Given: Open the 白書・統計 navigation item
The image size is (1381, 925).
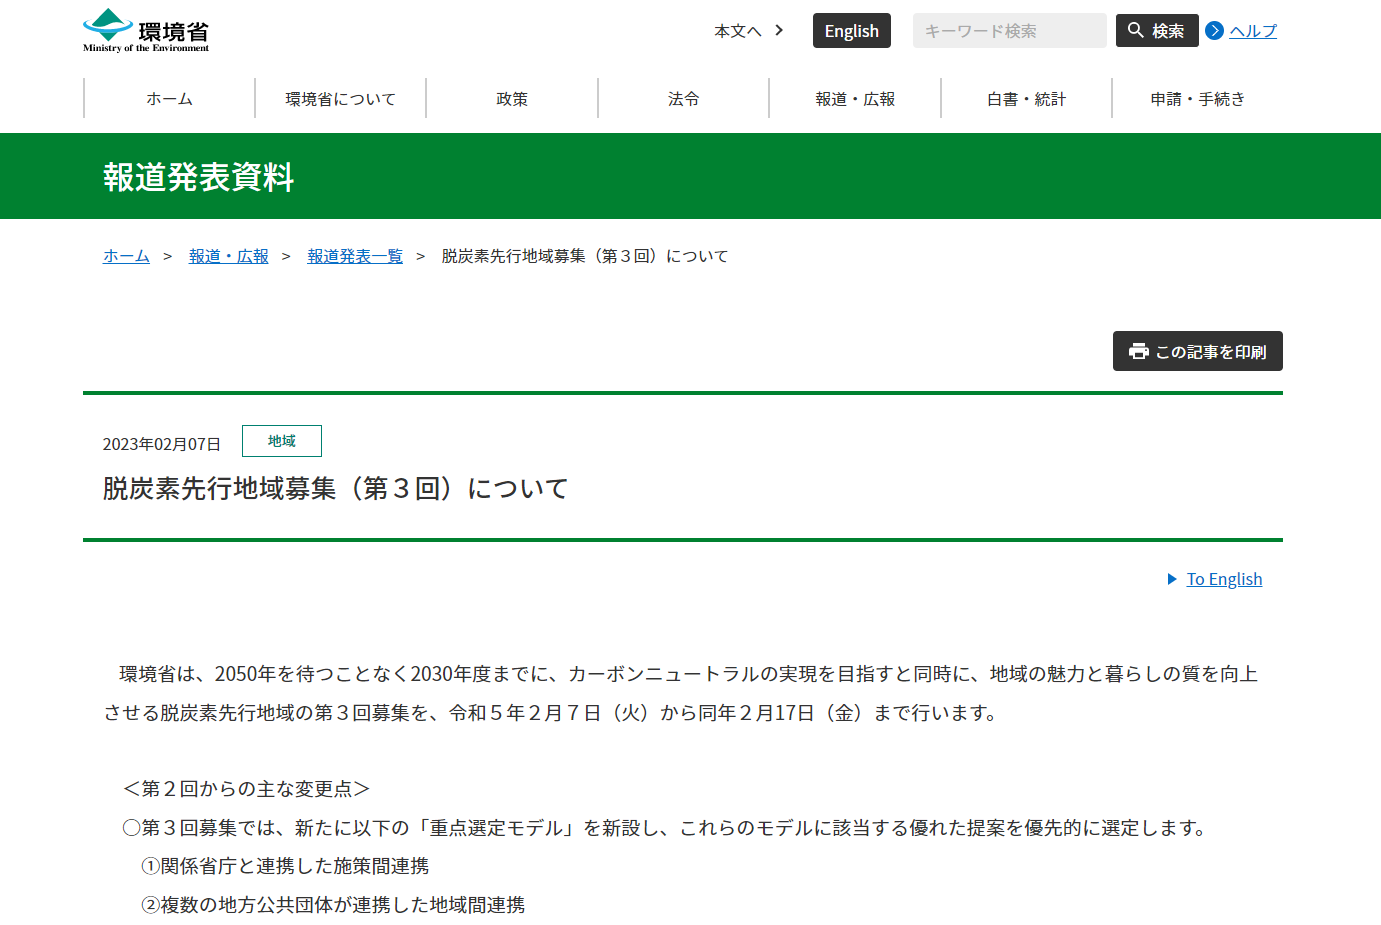Looking at the screenshot, I should click(x=1026, y=99).
